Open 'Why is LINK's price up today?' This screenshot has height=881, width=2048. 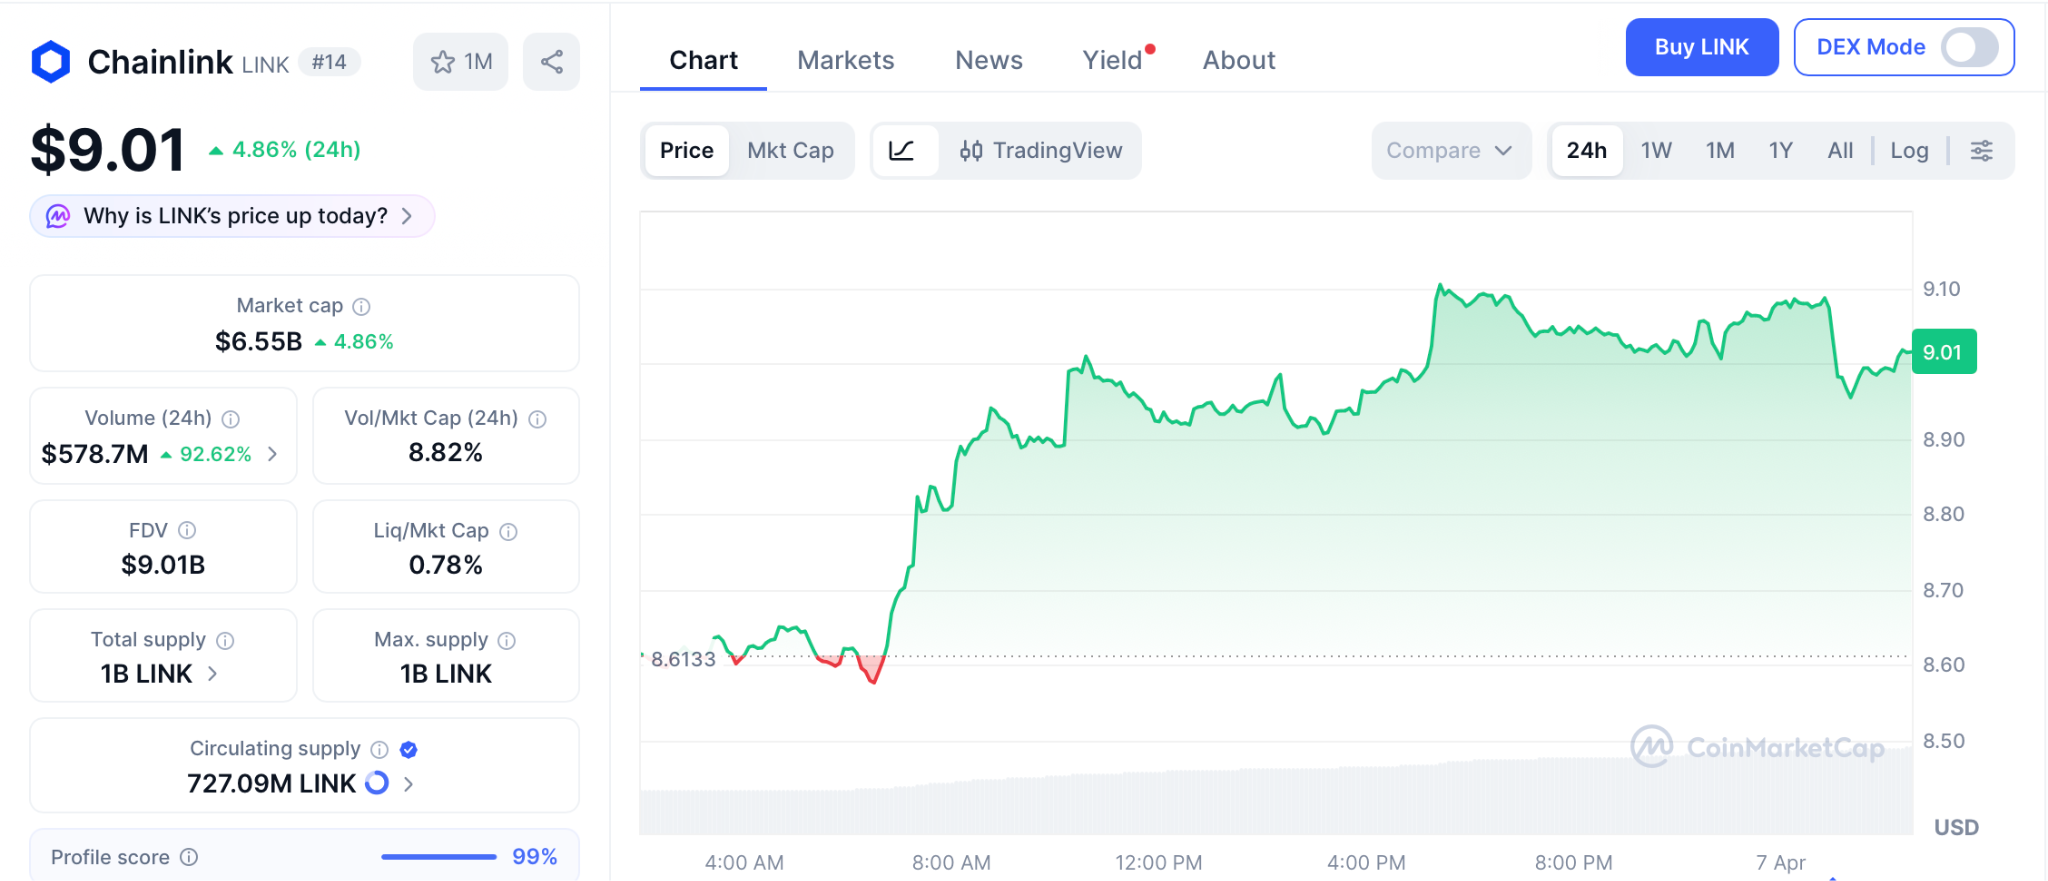click(x=234, y=216)
